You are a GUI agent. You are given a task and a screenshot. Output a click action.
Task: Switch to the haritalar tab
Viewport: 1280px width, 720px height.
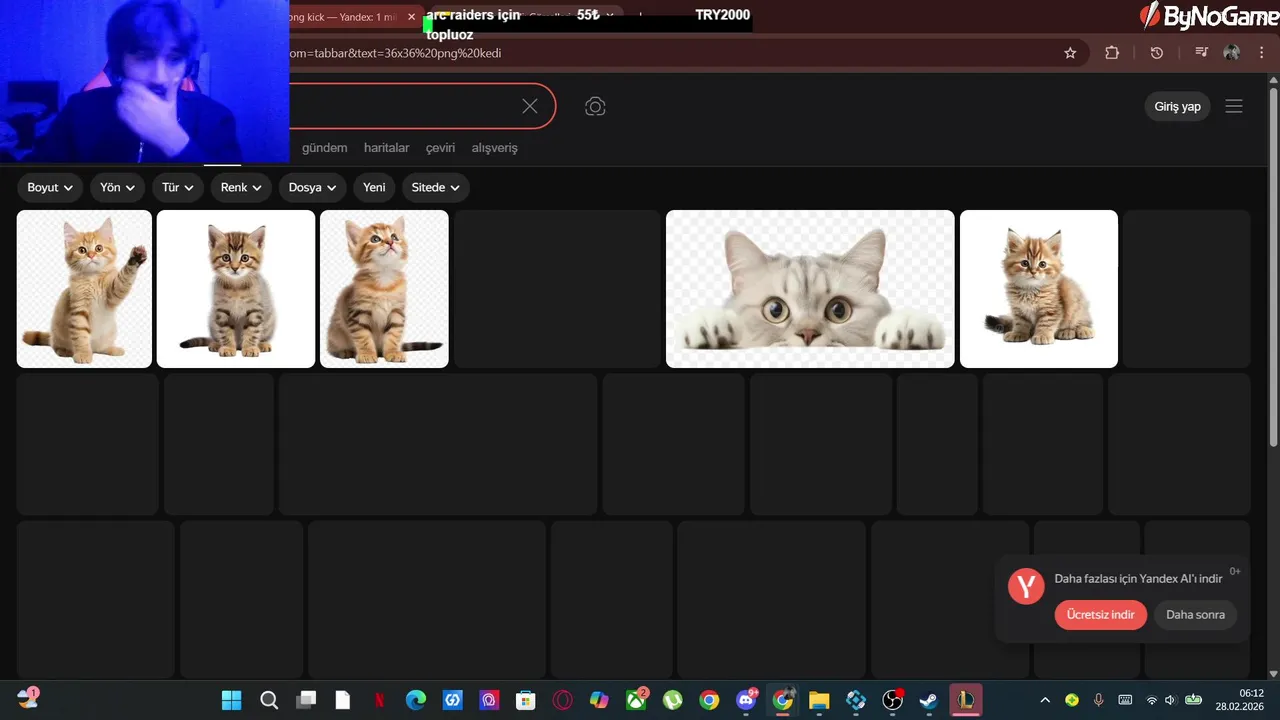pos(386,147)
